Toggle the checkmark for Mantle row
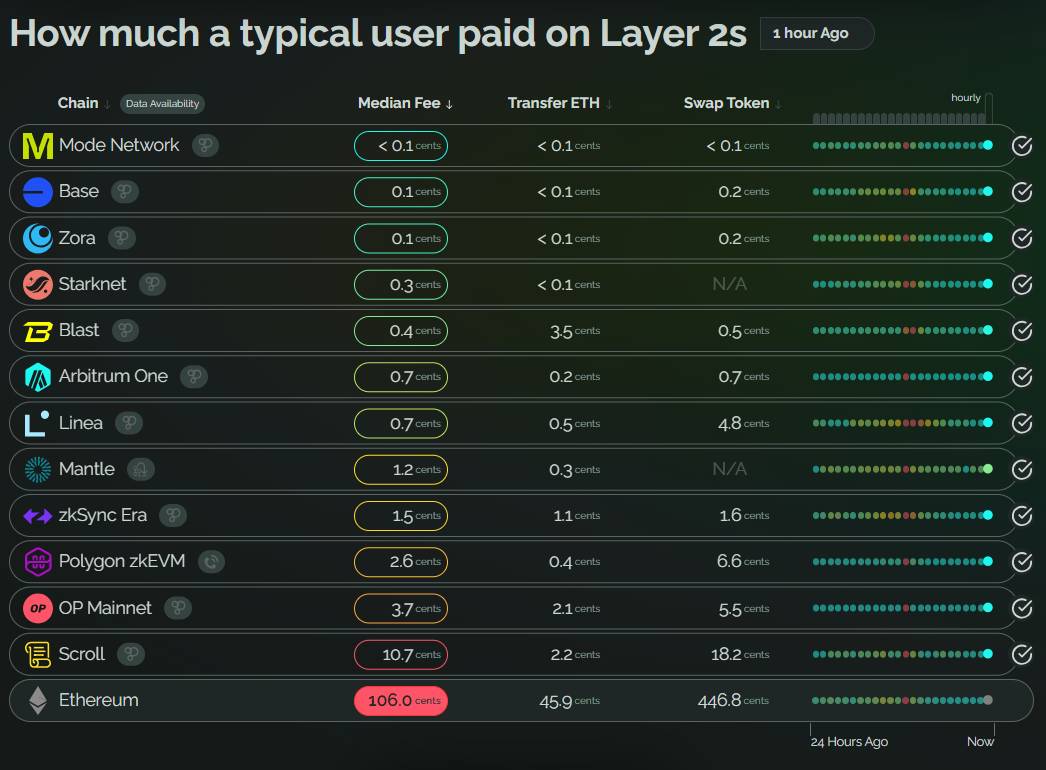 point(1022,470)
